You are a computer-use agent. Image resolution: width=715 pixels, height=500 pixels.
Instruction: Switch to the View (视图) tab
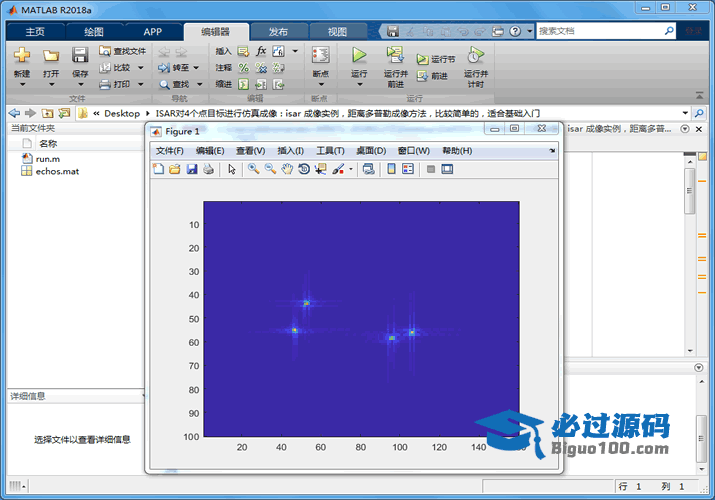coord(337,31)
